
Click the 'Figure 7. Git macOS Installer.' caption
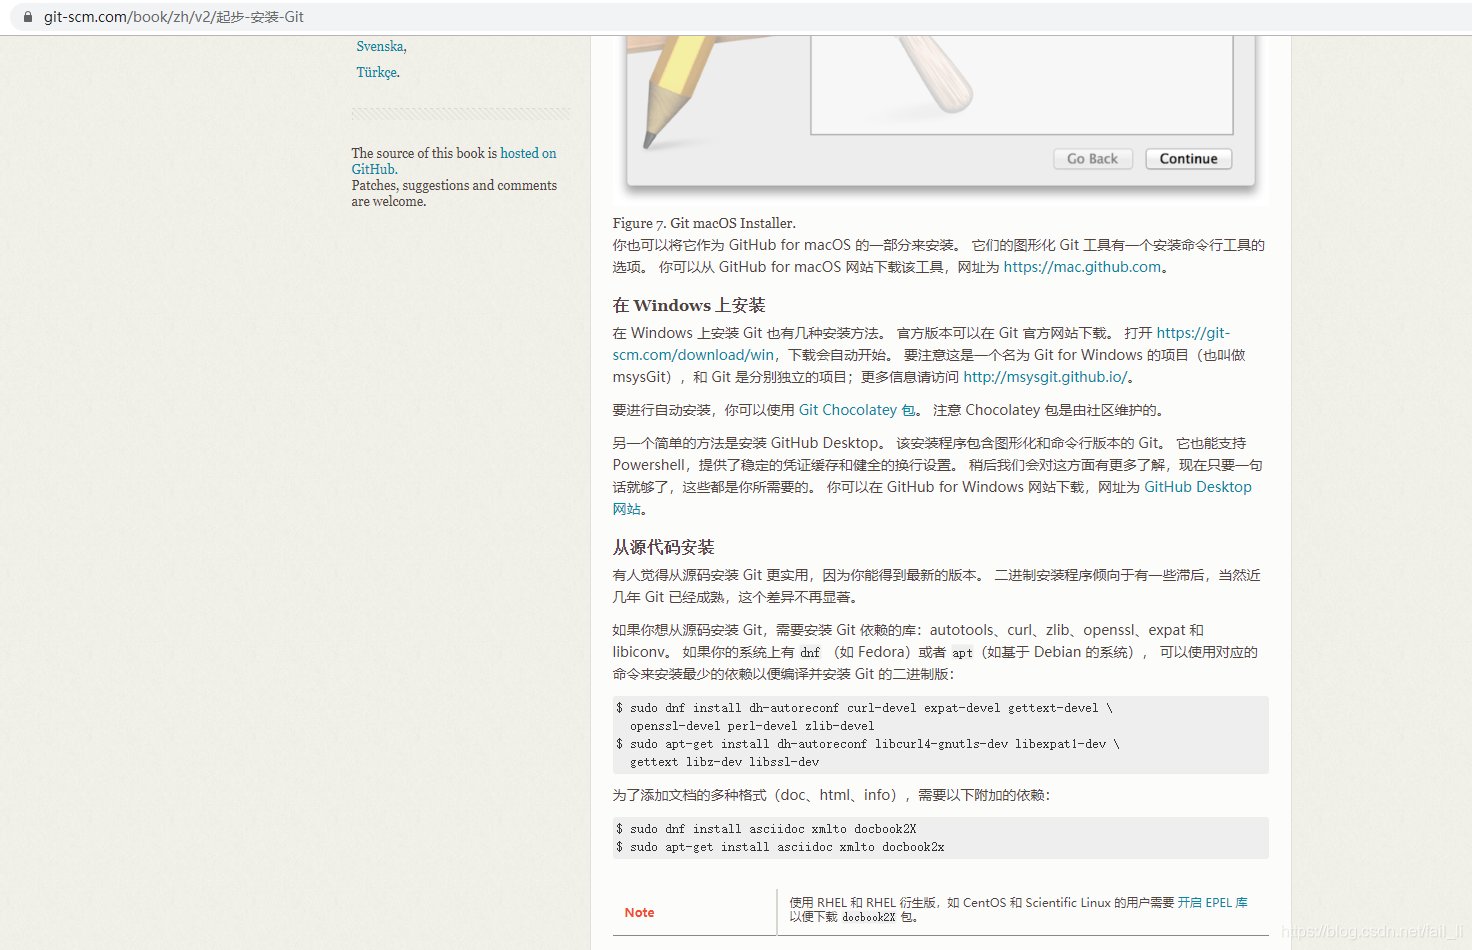tap(704, 223)
